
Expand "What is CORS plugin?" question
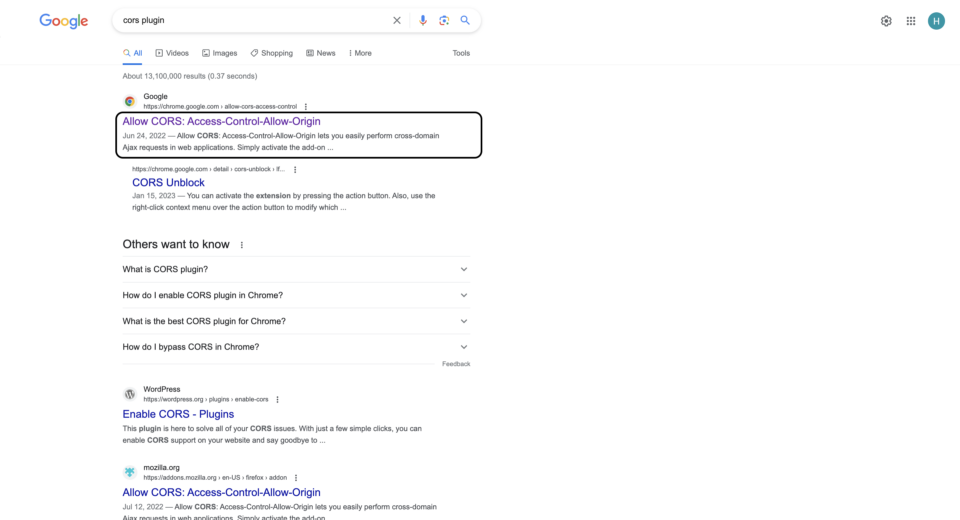coord(464,269)
